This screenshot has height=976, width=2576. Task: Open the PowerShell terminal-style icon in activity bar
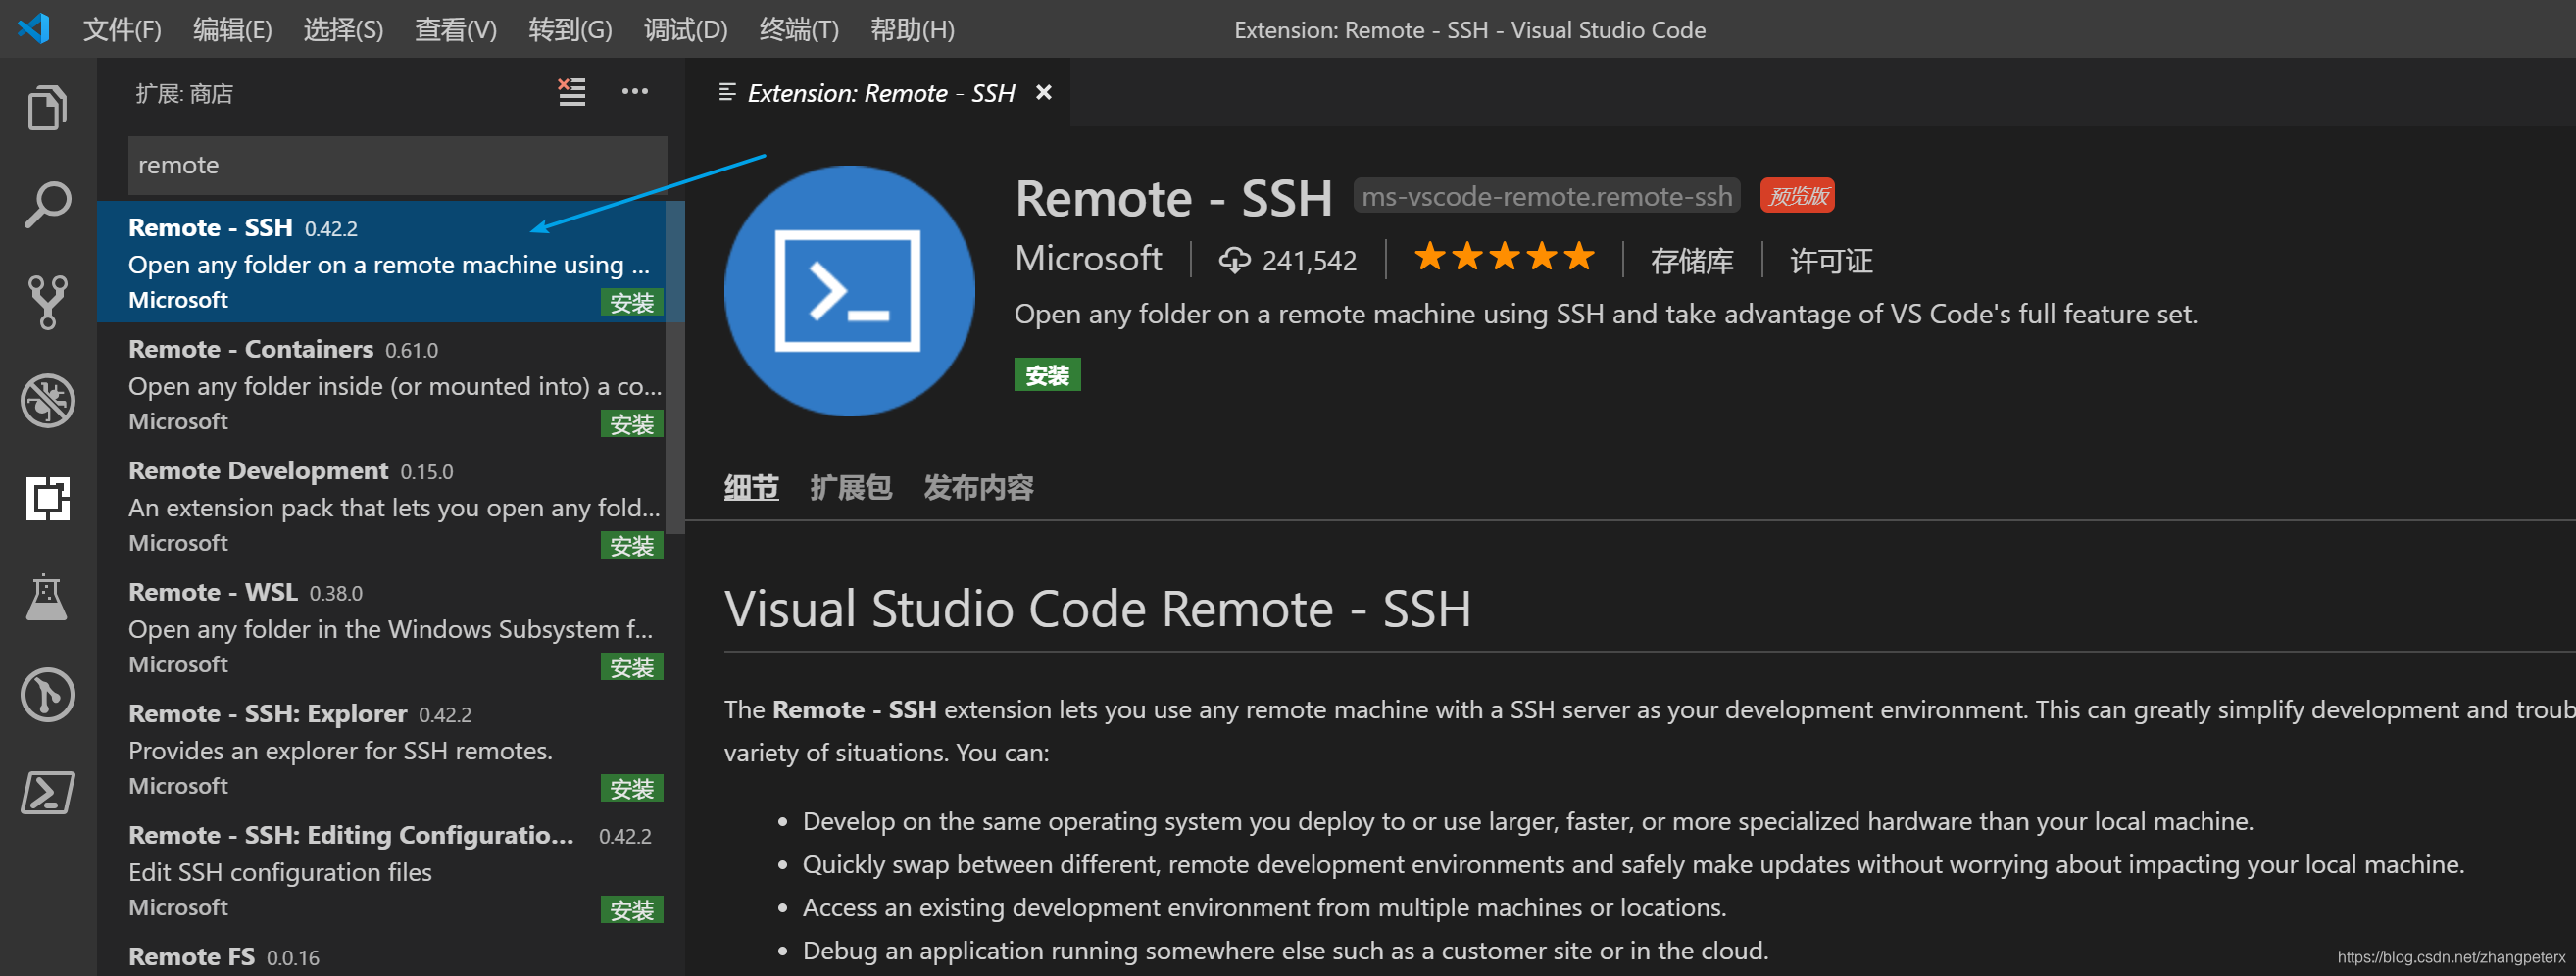[x=47, y=792]
